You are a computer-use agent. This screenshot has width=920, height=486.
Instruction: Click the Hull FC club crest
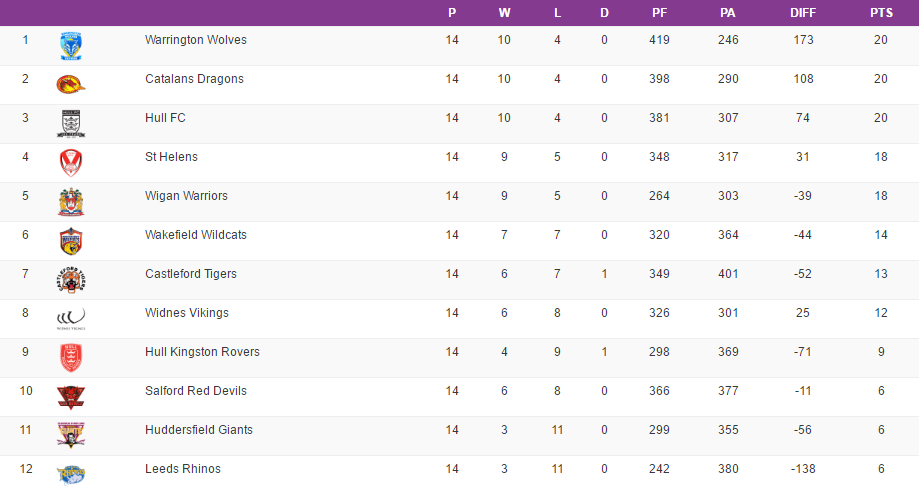click(71, 123)
